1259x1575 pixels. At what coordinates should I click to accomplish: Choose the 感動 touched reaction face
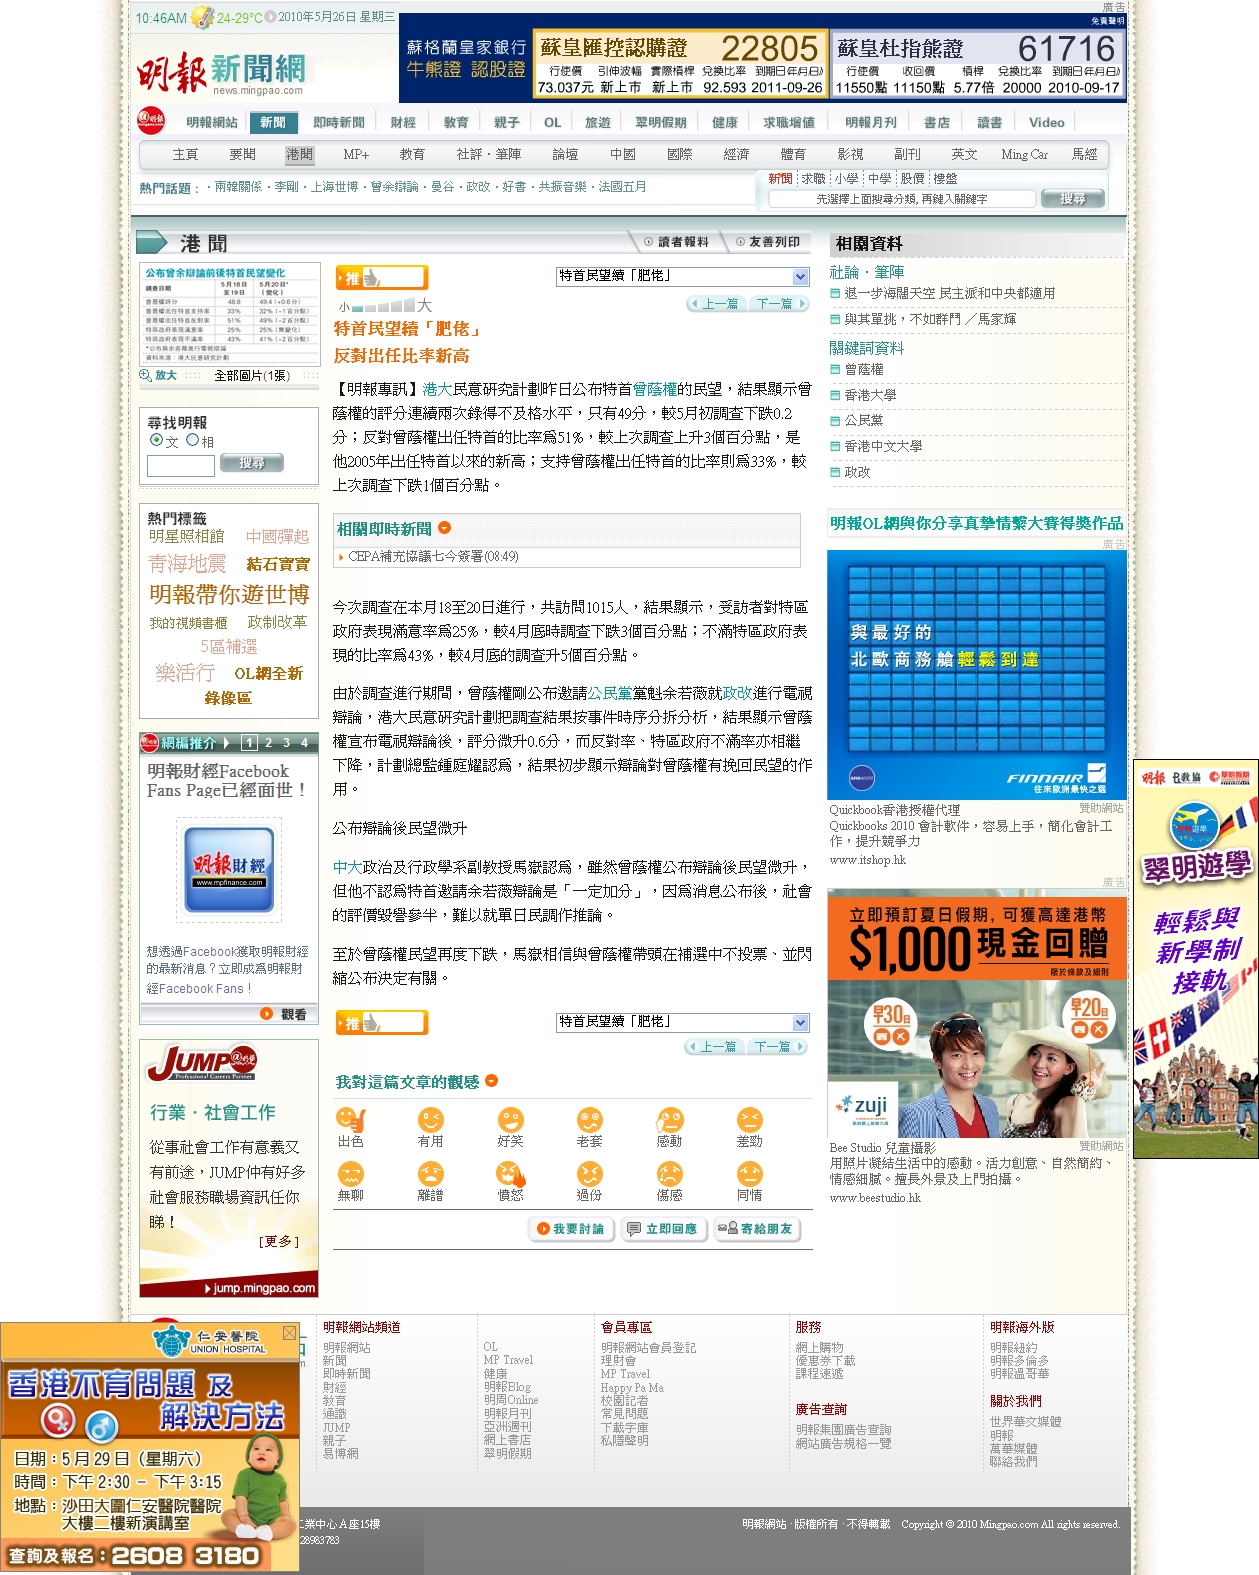point(669,1120)
